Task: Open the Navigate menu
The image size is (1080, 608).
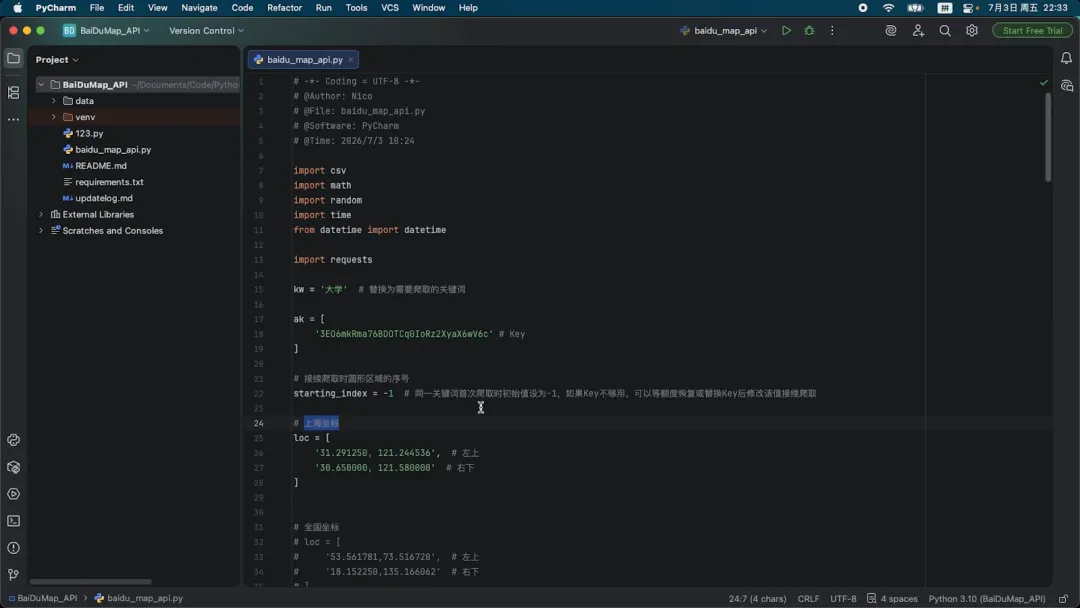Action: pyautogui.click(x=199, y=8)
